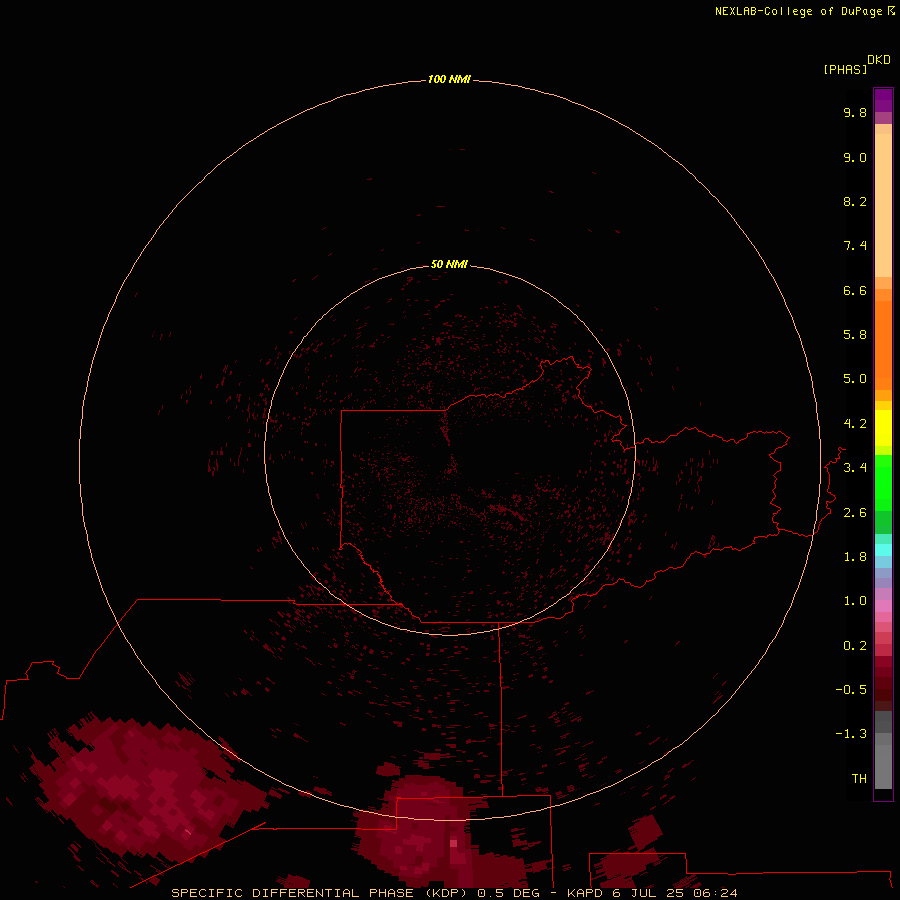Pick the cyan segment of the color bar

883,550
